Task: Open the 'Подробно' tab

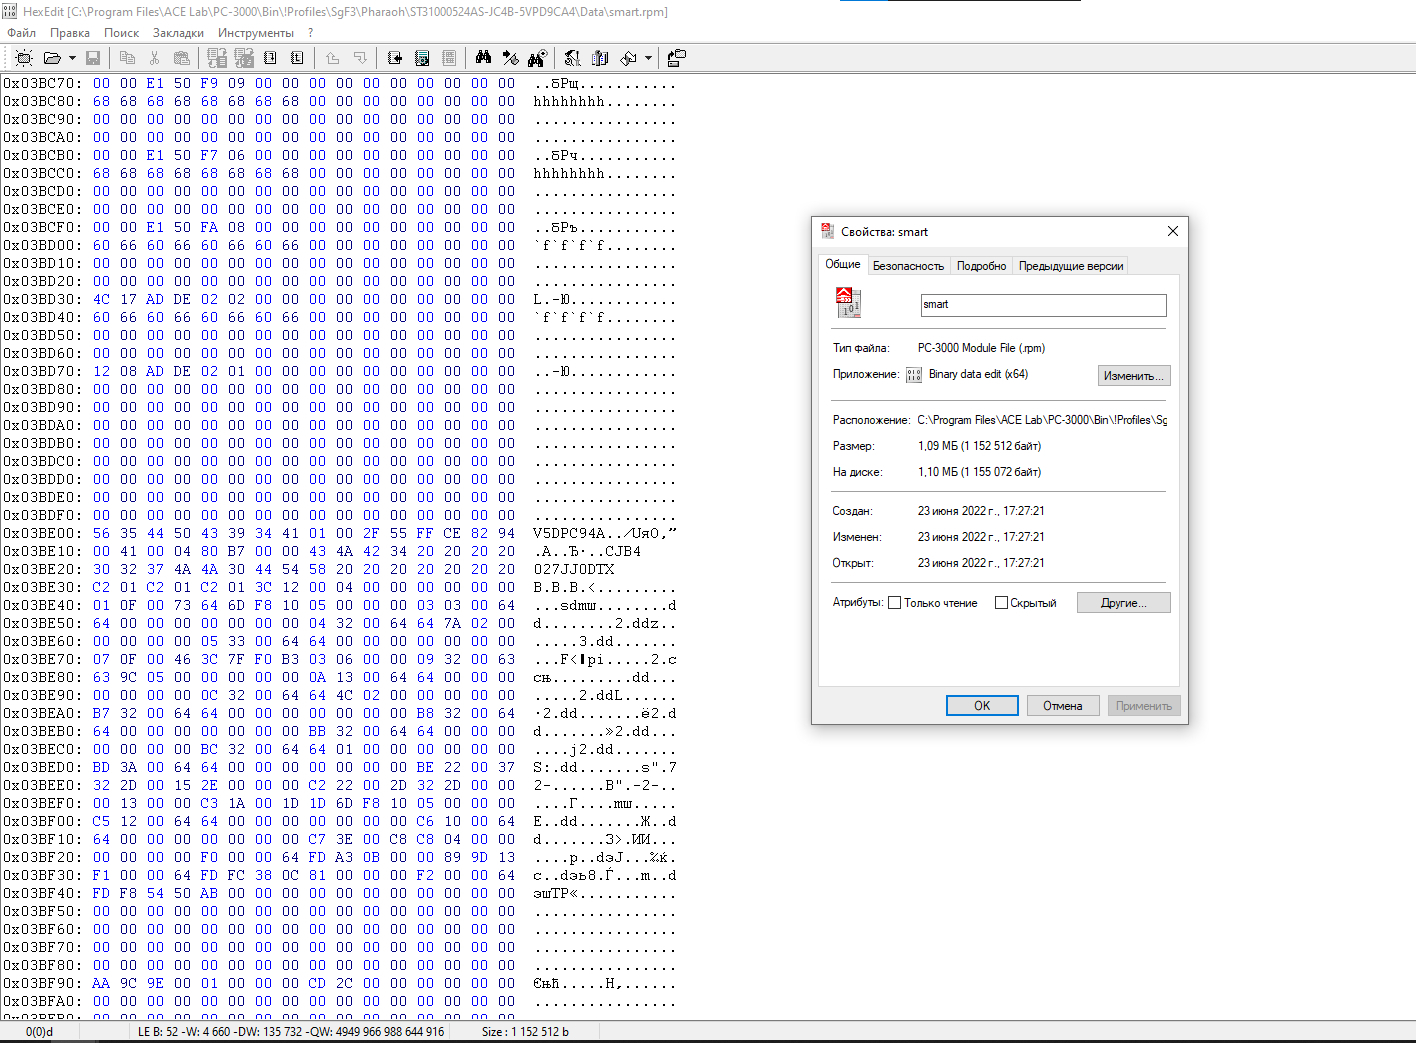Action: coord(981,266)
